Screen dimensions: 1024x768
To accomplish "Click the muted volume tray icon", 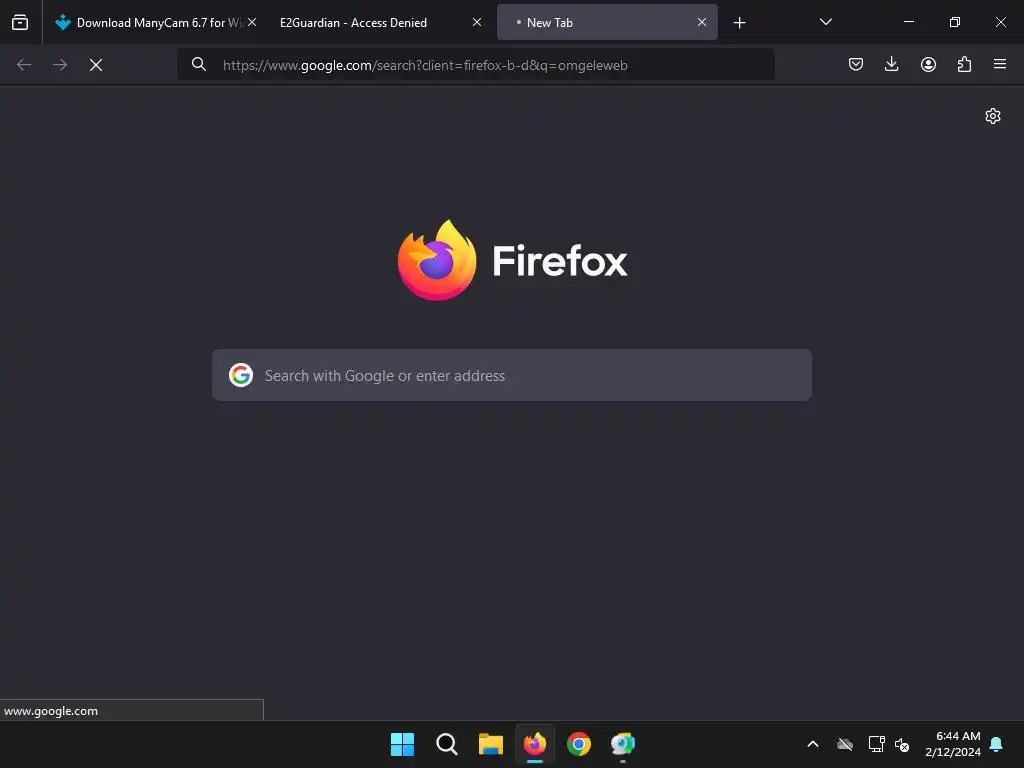I will point(902,744).
